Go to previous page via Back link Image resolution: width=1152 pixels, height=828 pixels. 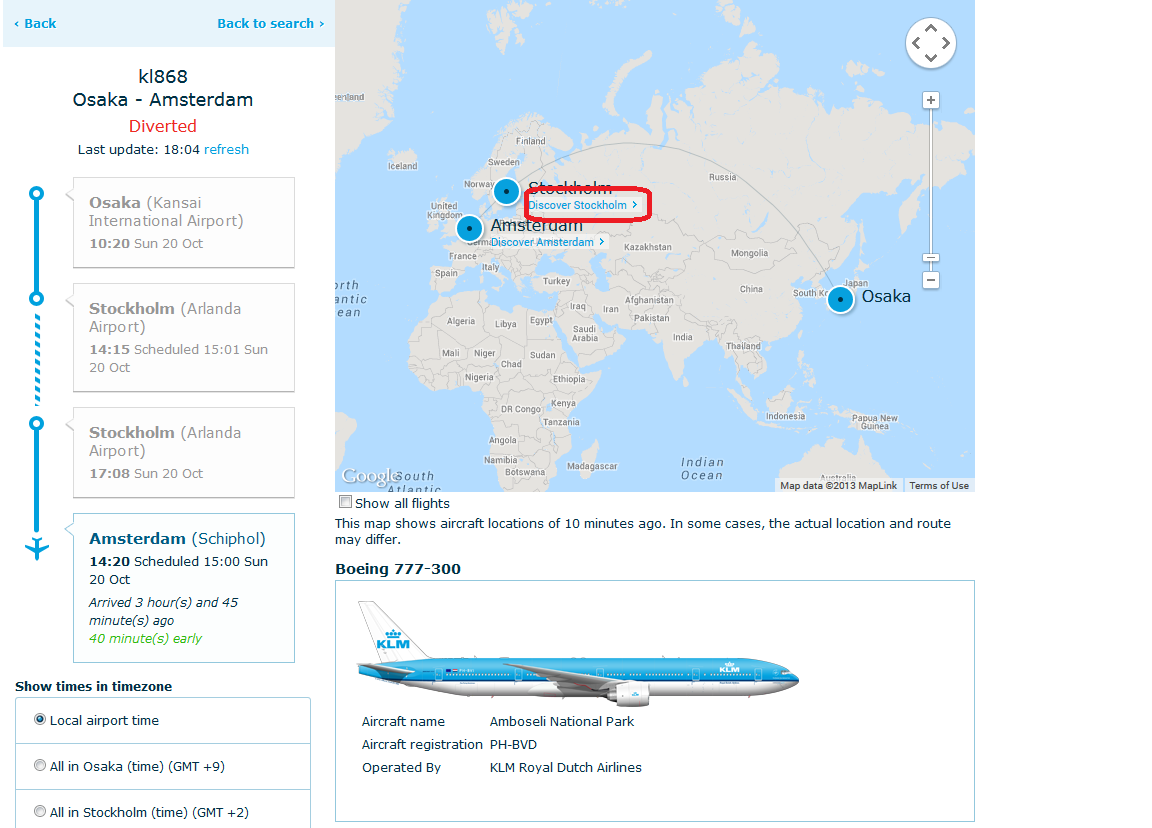pos(36,23)
